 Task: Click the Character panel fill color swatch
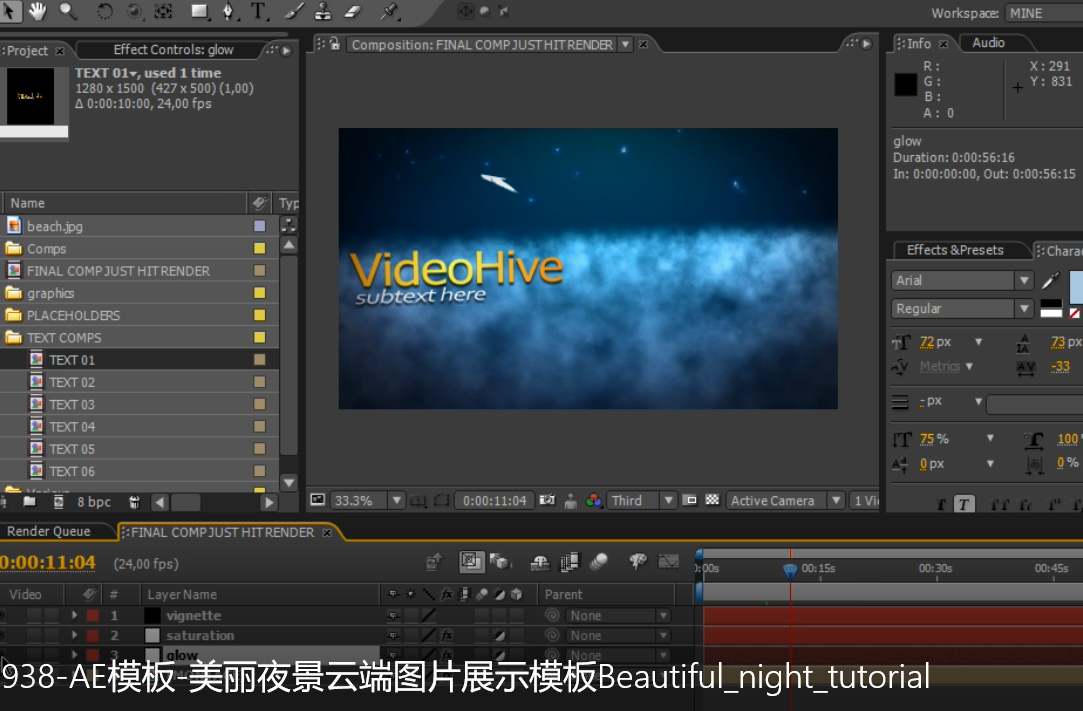pos(1075,287)
